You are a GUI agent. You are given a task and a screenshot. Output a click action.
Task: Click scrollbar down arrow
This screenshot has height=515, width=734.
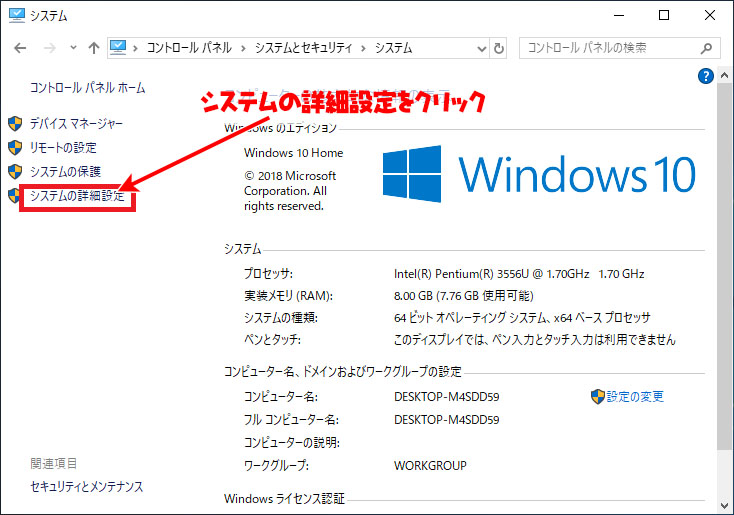[x=724, y=506]
